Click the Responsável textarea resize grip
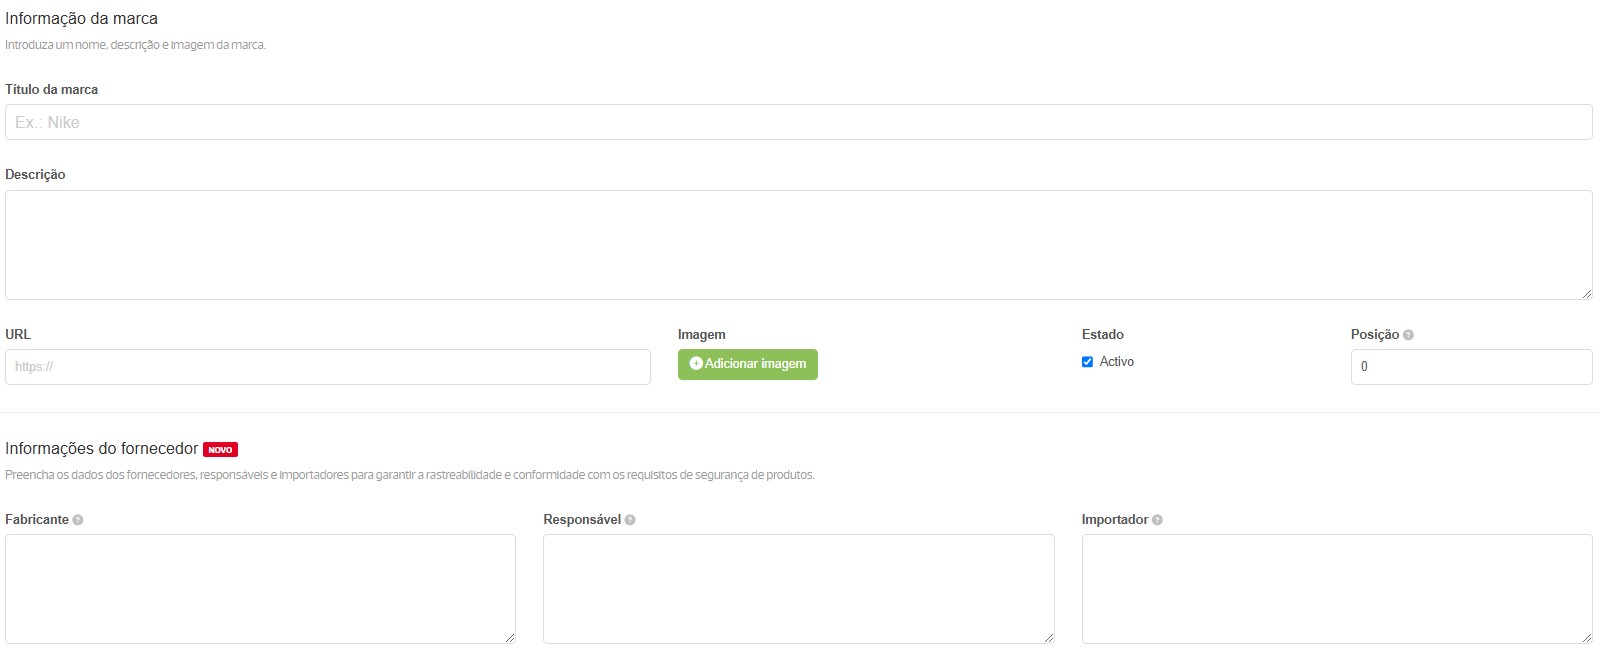This screenshot has width=1600, height=649. [x=1048, y=637]
